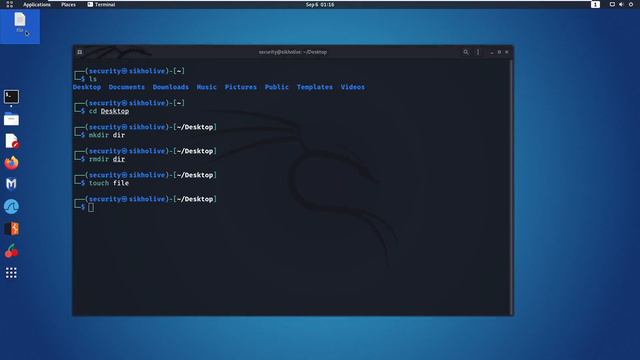Open the Metasploit dock icon
The image size is (640, 360).
(x=11, y=184)
